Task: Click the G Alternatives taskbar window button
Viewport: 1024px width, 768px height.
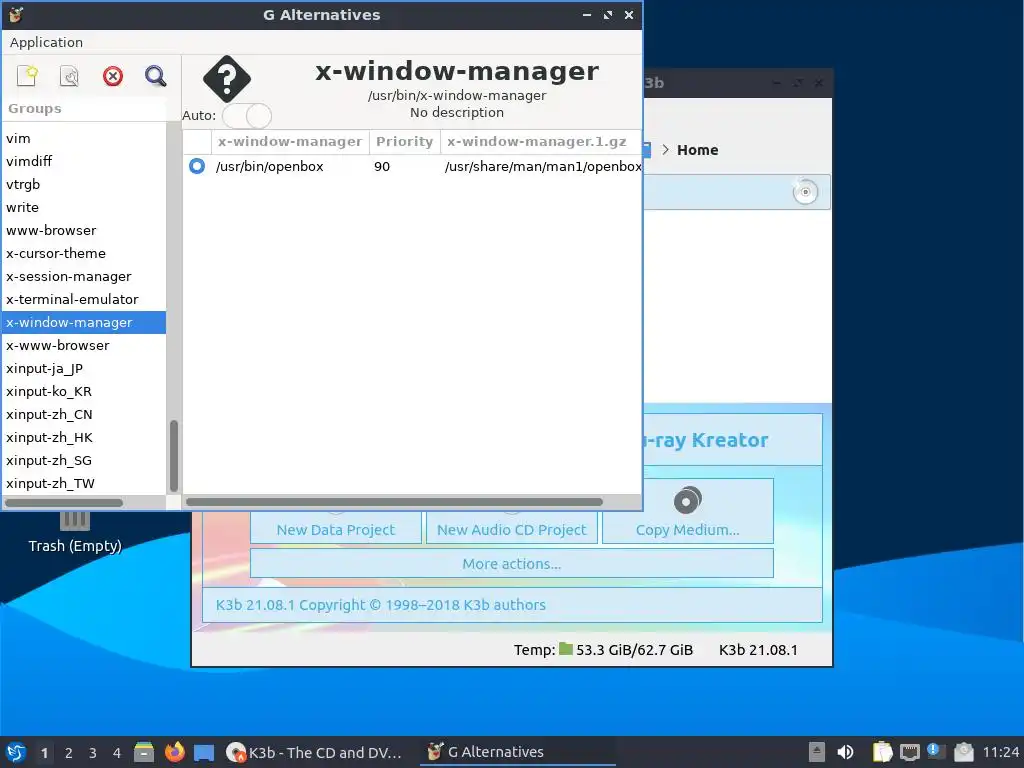Action: [x=518, y=752]
